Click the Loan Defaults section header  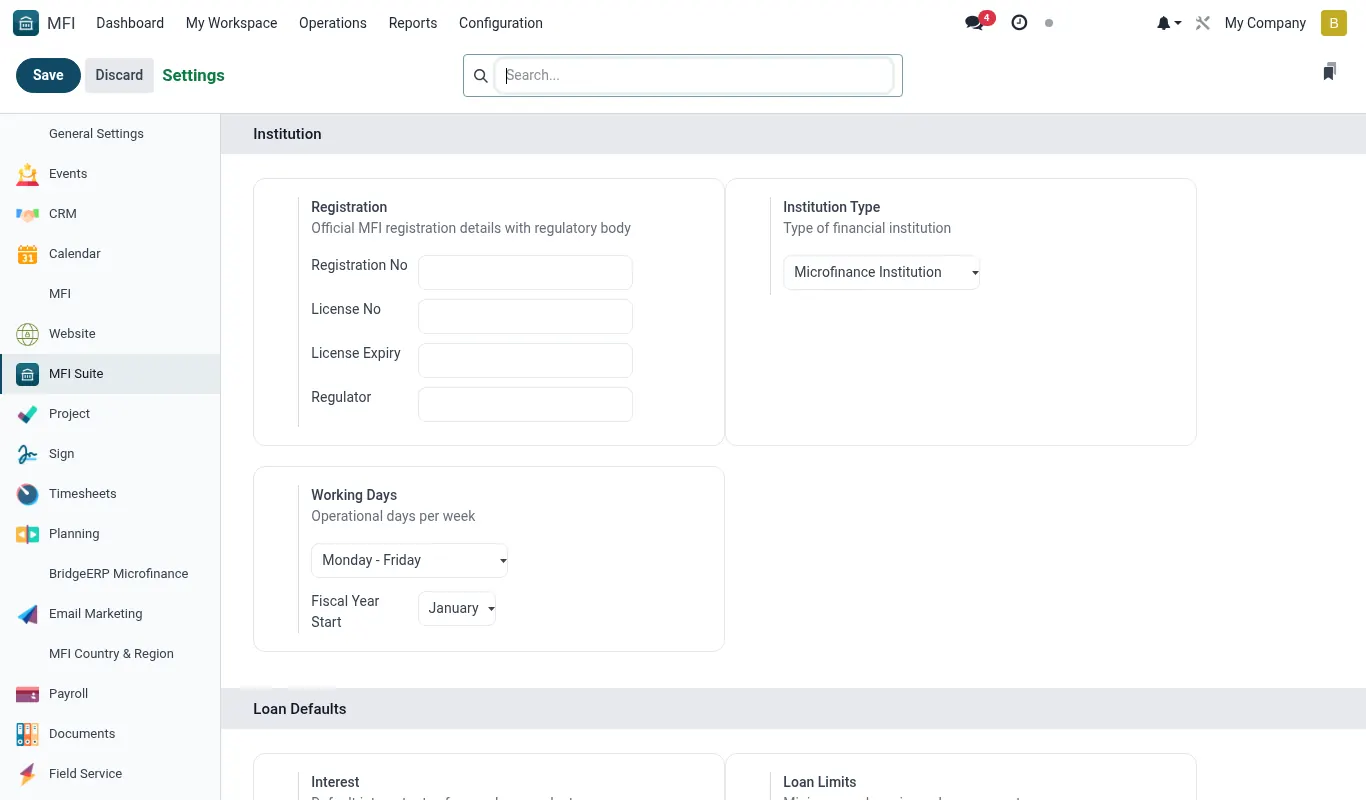(x=299, y=709)
